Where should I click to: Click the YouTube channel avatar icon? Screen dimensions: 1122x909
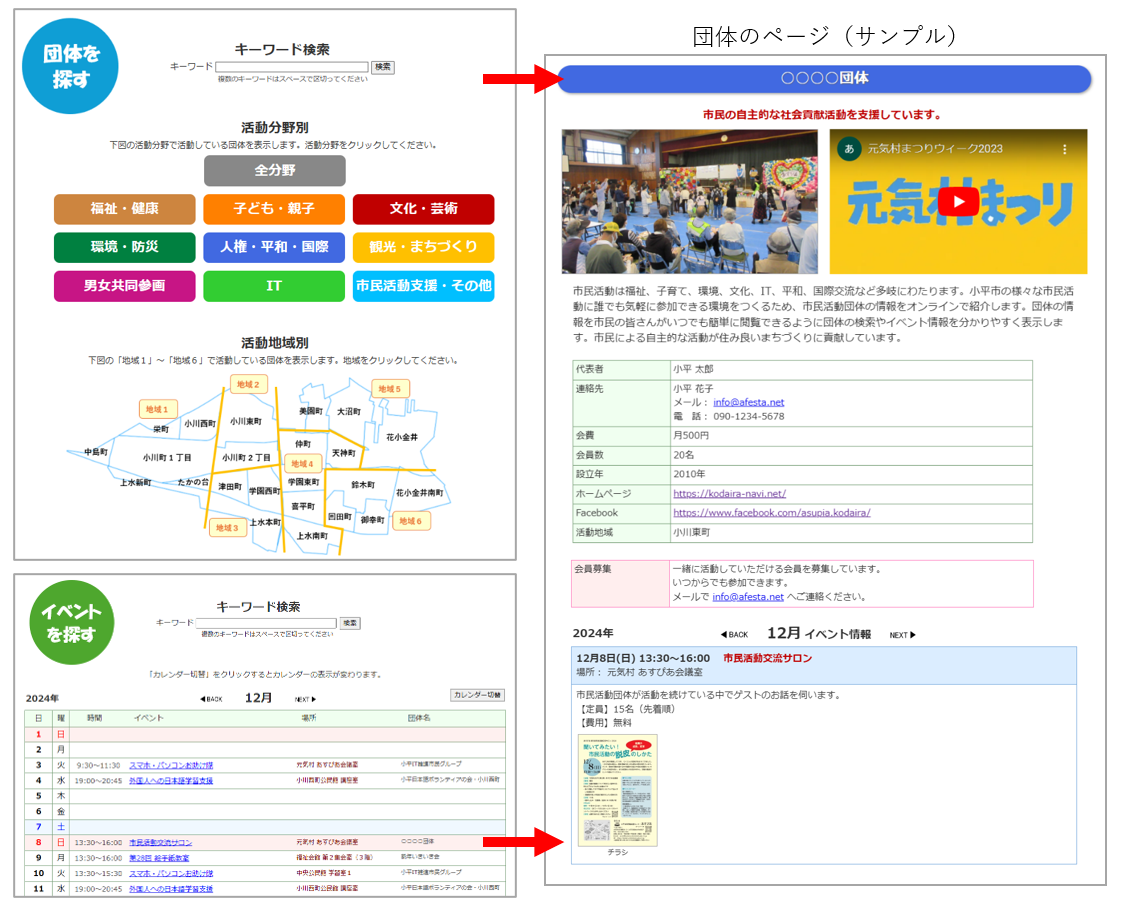[x=850, y=149]
